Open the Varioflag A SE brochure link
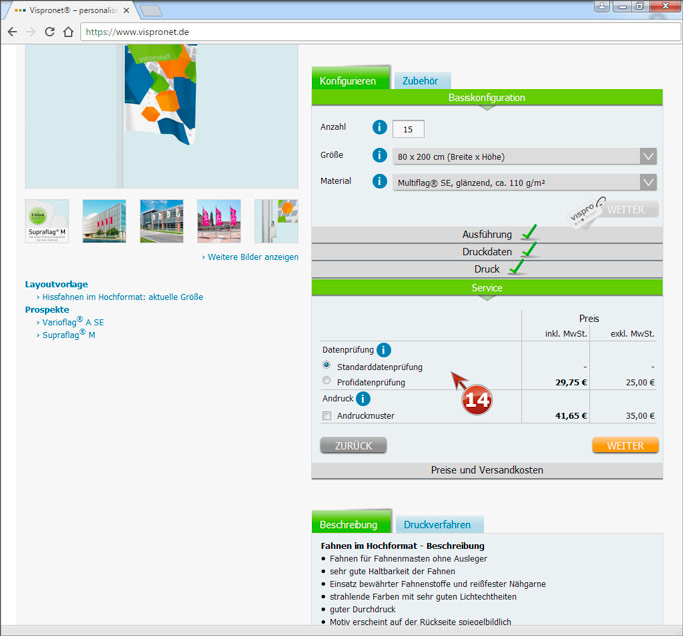This screenshot has width=683, height=636. coord(71,322)
